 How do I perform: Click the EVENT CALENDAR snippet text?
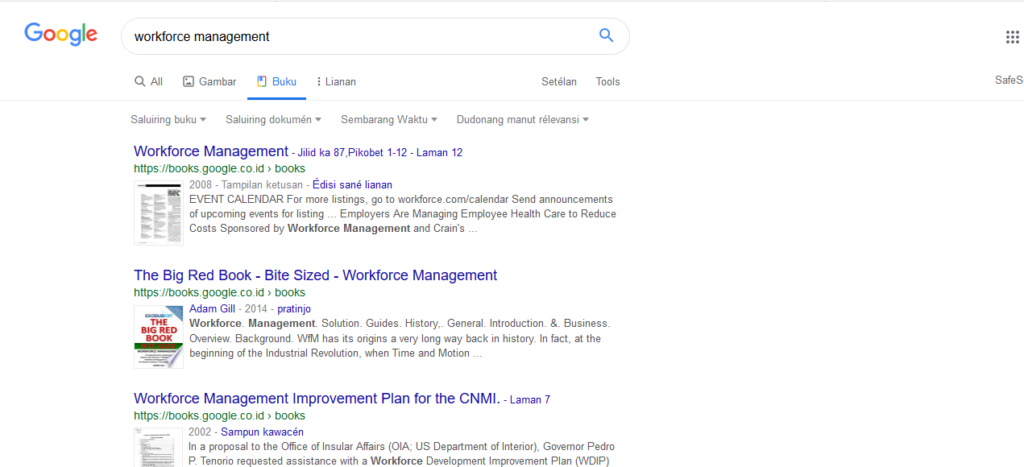(x=403, y=214)
